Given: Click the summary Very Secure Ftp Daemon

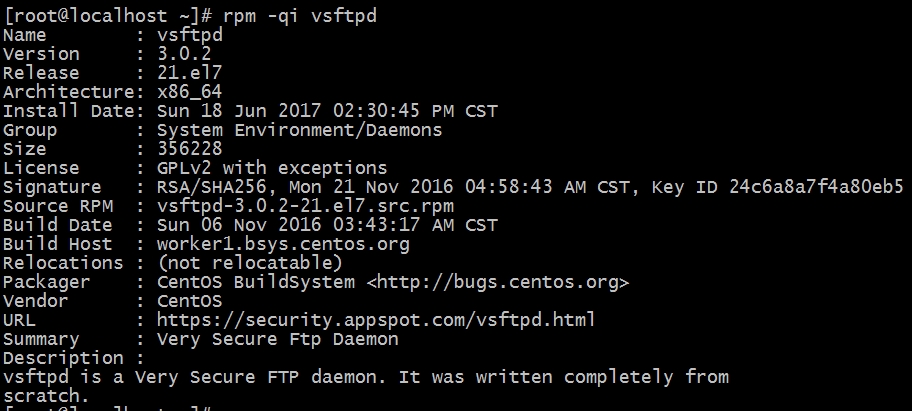Looking at the screenshot, I should (278, 339).
